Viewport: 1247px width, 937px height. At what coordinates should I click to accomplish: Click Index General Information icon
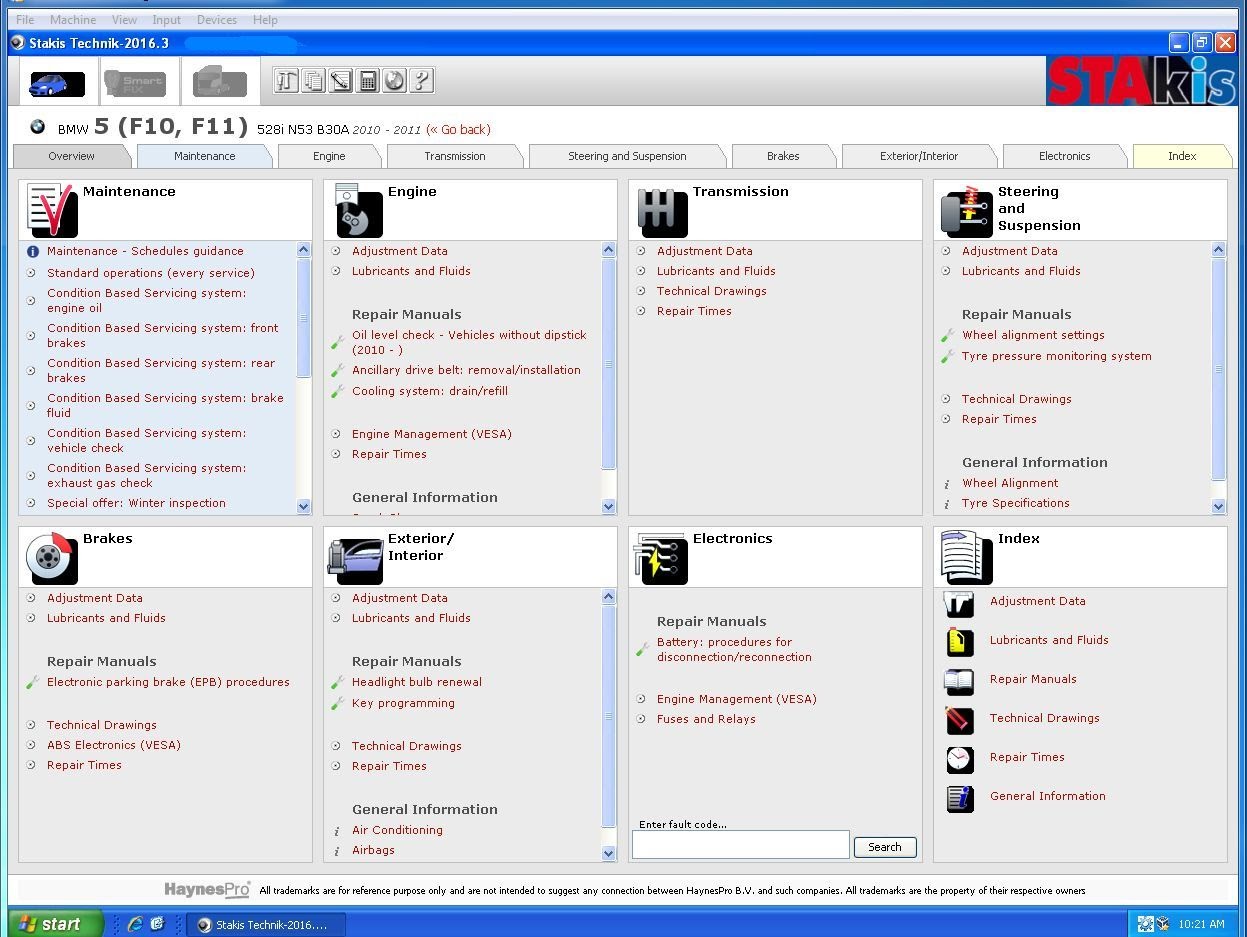(959, 798)
